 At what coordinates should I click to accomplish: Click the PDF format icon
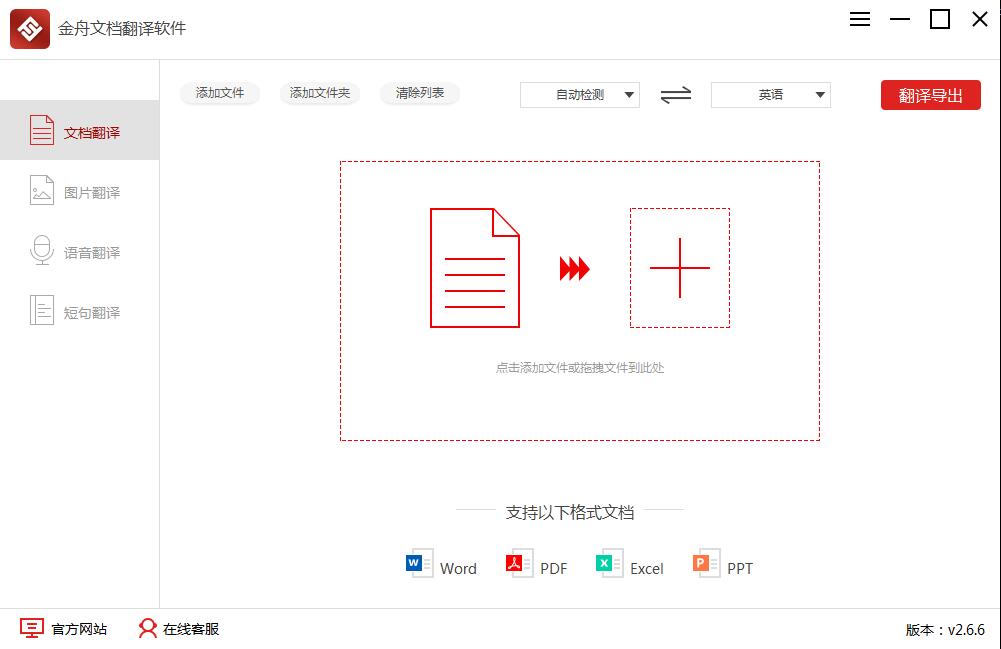[x=516, y=562]
